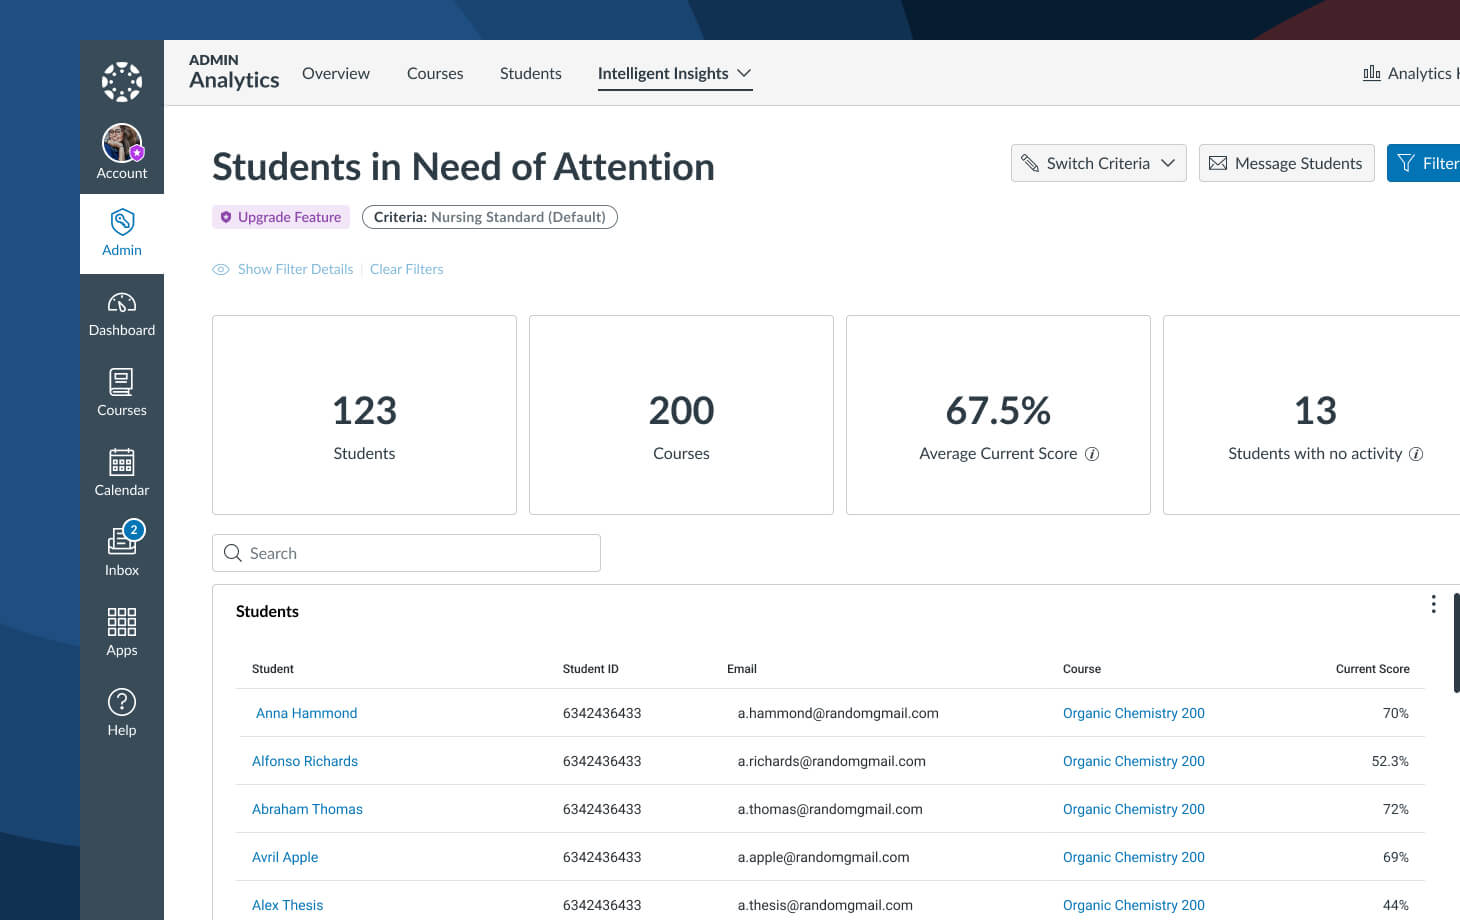This screenshot has width=1460, height=920.
Task: Open the Switch Criteria dropdown
Action: (x=1098, y=163)
